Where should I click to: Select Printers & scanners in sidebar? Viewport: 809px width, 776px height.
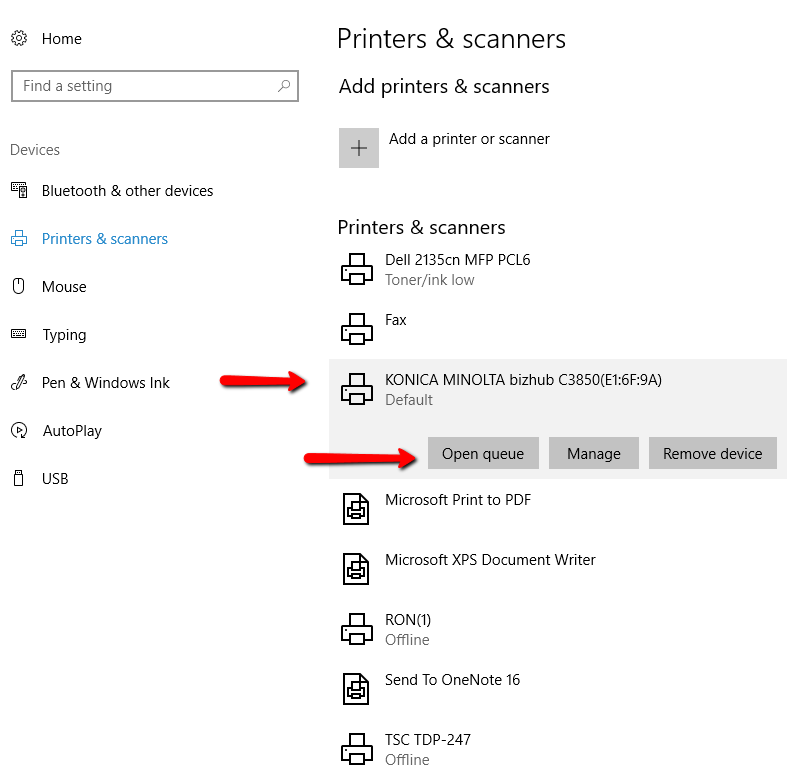[105, 239]
